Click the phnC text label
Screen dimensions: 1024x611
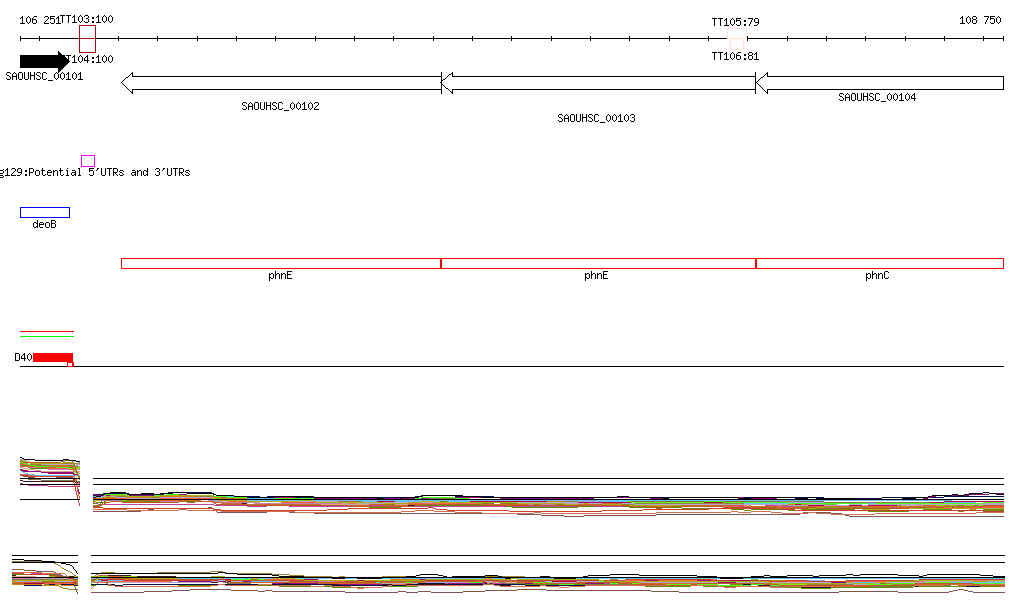pyautogui.click(x=877, y=275)
